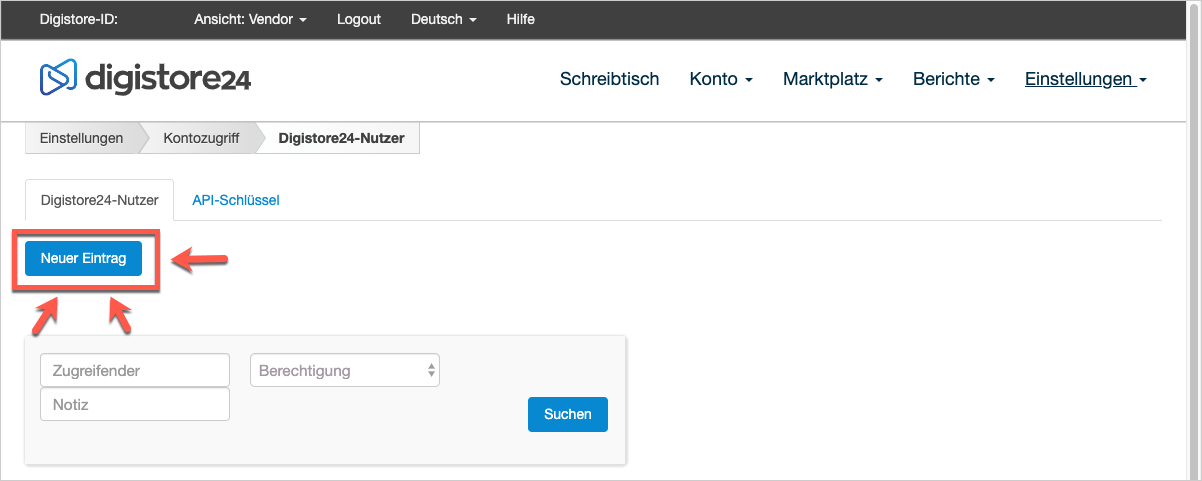Expand the Marktplatz menu

tap(833, 79)
